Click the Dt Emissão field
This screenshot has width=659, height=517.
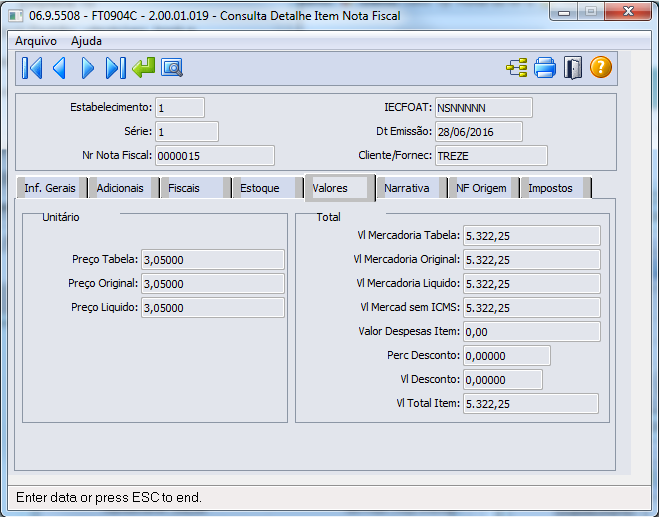click(479, 132)
